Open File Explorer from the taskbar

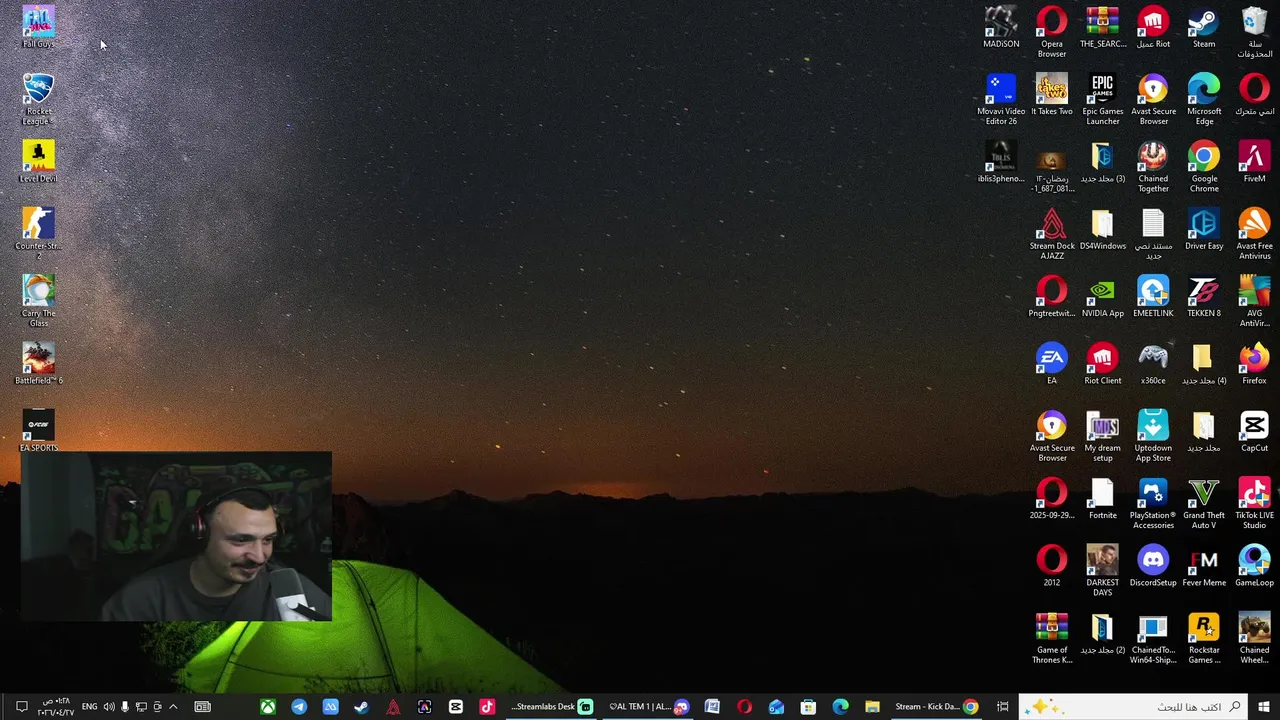click(872, 707)
